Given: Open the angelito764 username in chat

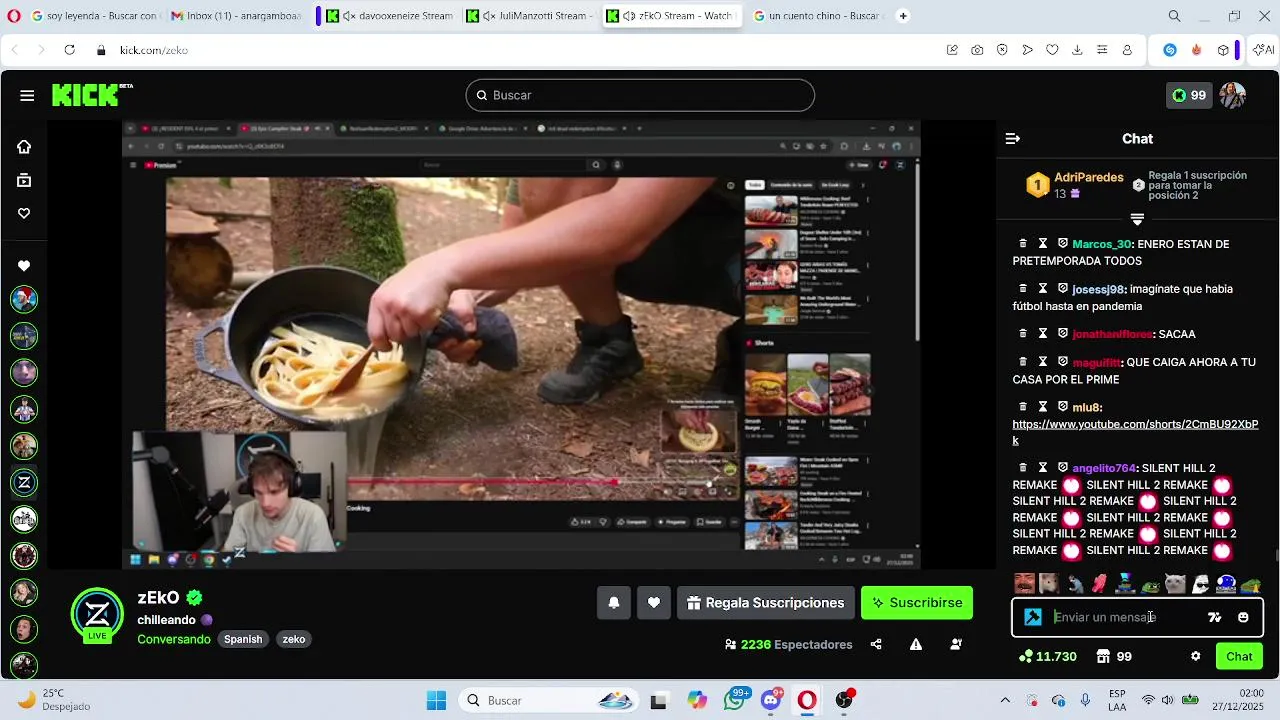Looking at the screenshot, I should [x=1104, y=468].
